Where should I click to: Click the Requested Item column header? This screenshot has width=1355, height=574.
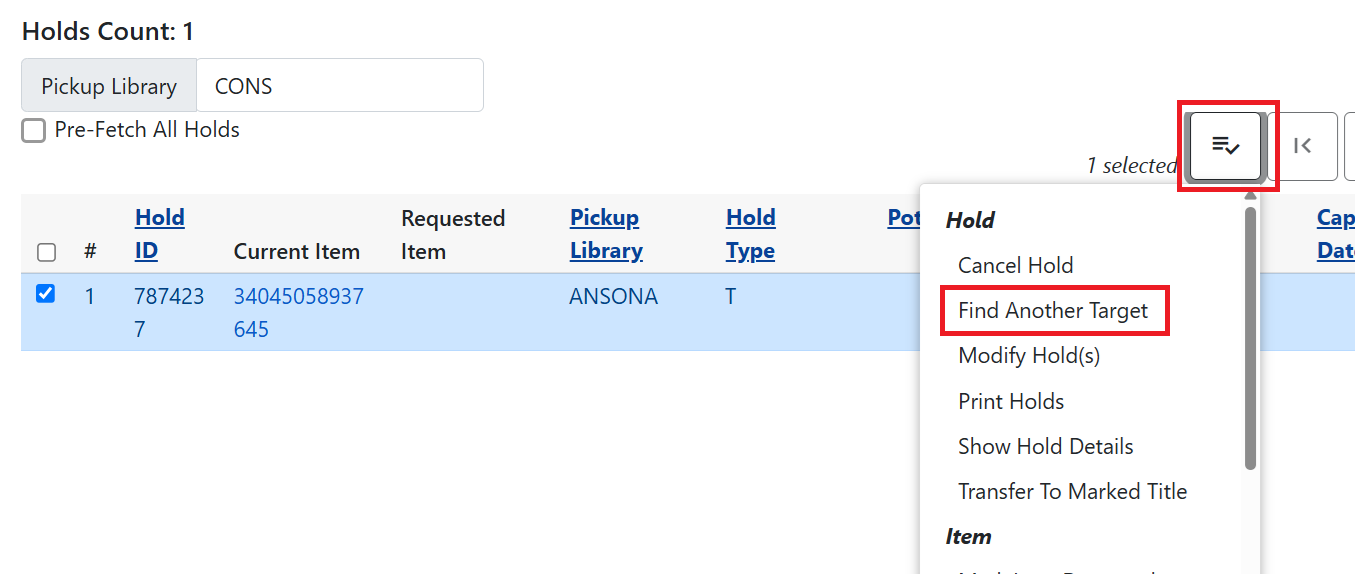(452, 234)
